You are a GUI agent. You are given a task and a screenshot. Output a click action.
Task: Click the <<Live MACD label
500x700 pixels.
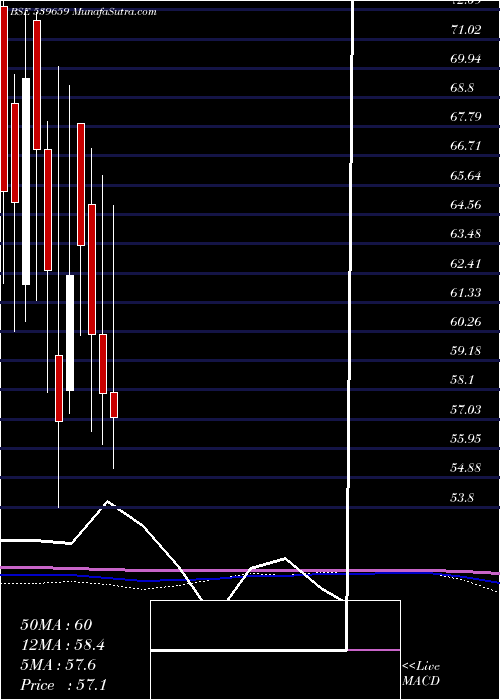(x=421, y=674)
